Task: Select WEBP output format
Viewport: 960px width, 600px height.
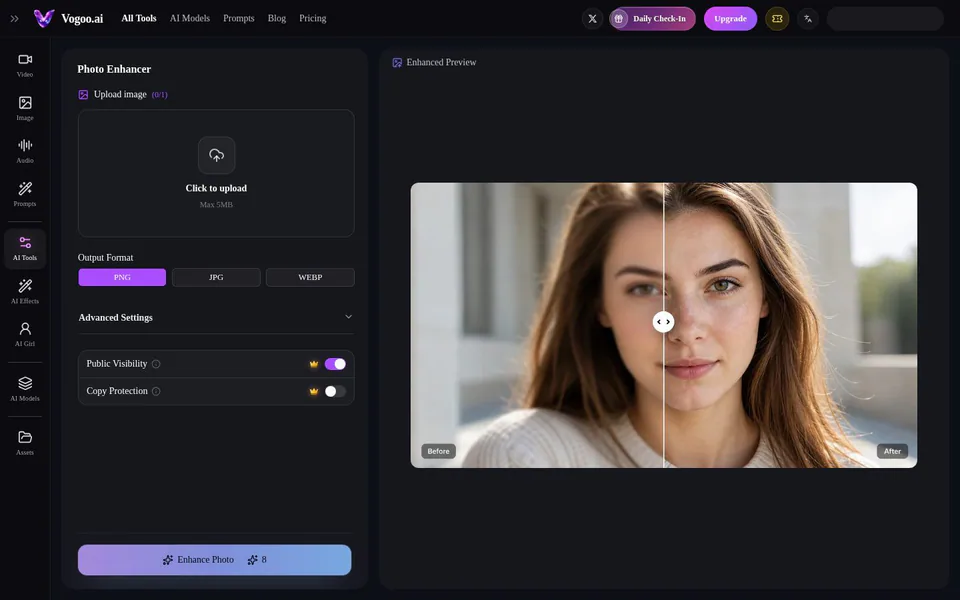Action: click(x=310, y=277)
